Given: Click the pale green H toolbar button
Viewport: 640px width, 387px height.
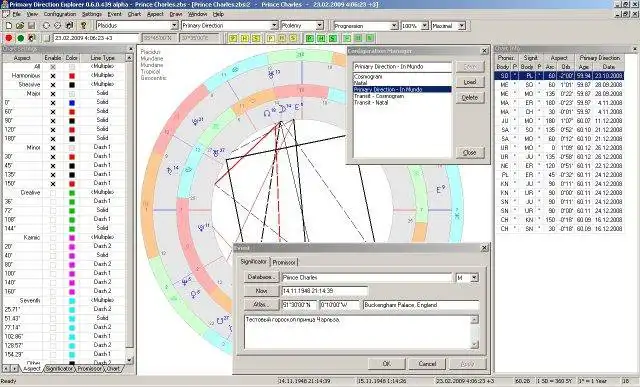Looking at the screenshot, I should click(x=358, y=38).
